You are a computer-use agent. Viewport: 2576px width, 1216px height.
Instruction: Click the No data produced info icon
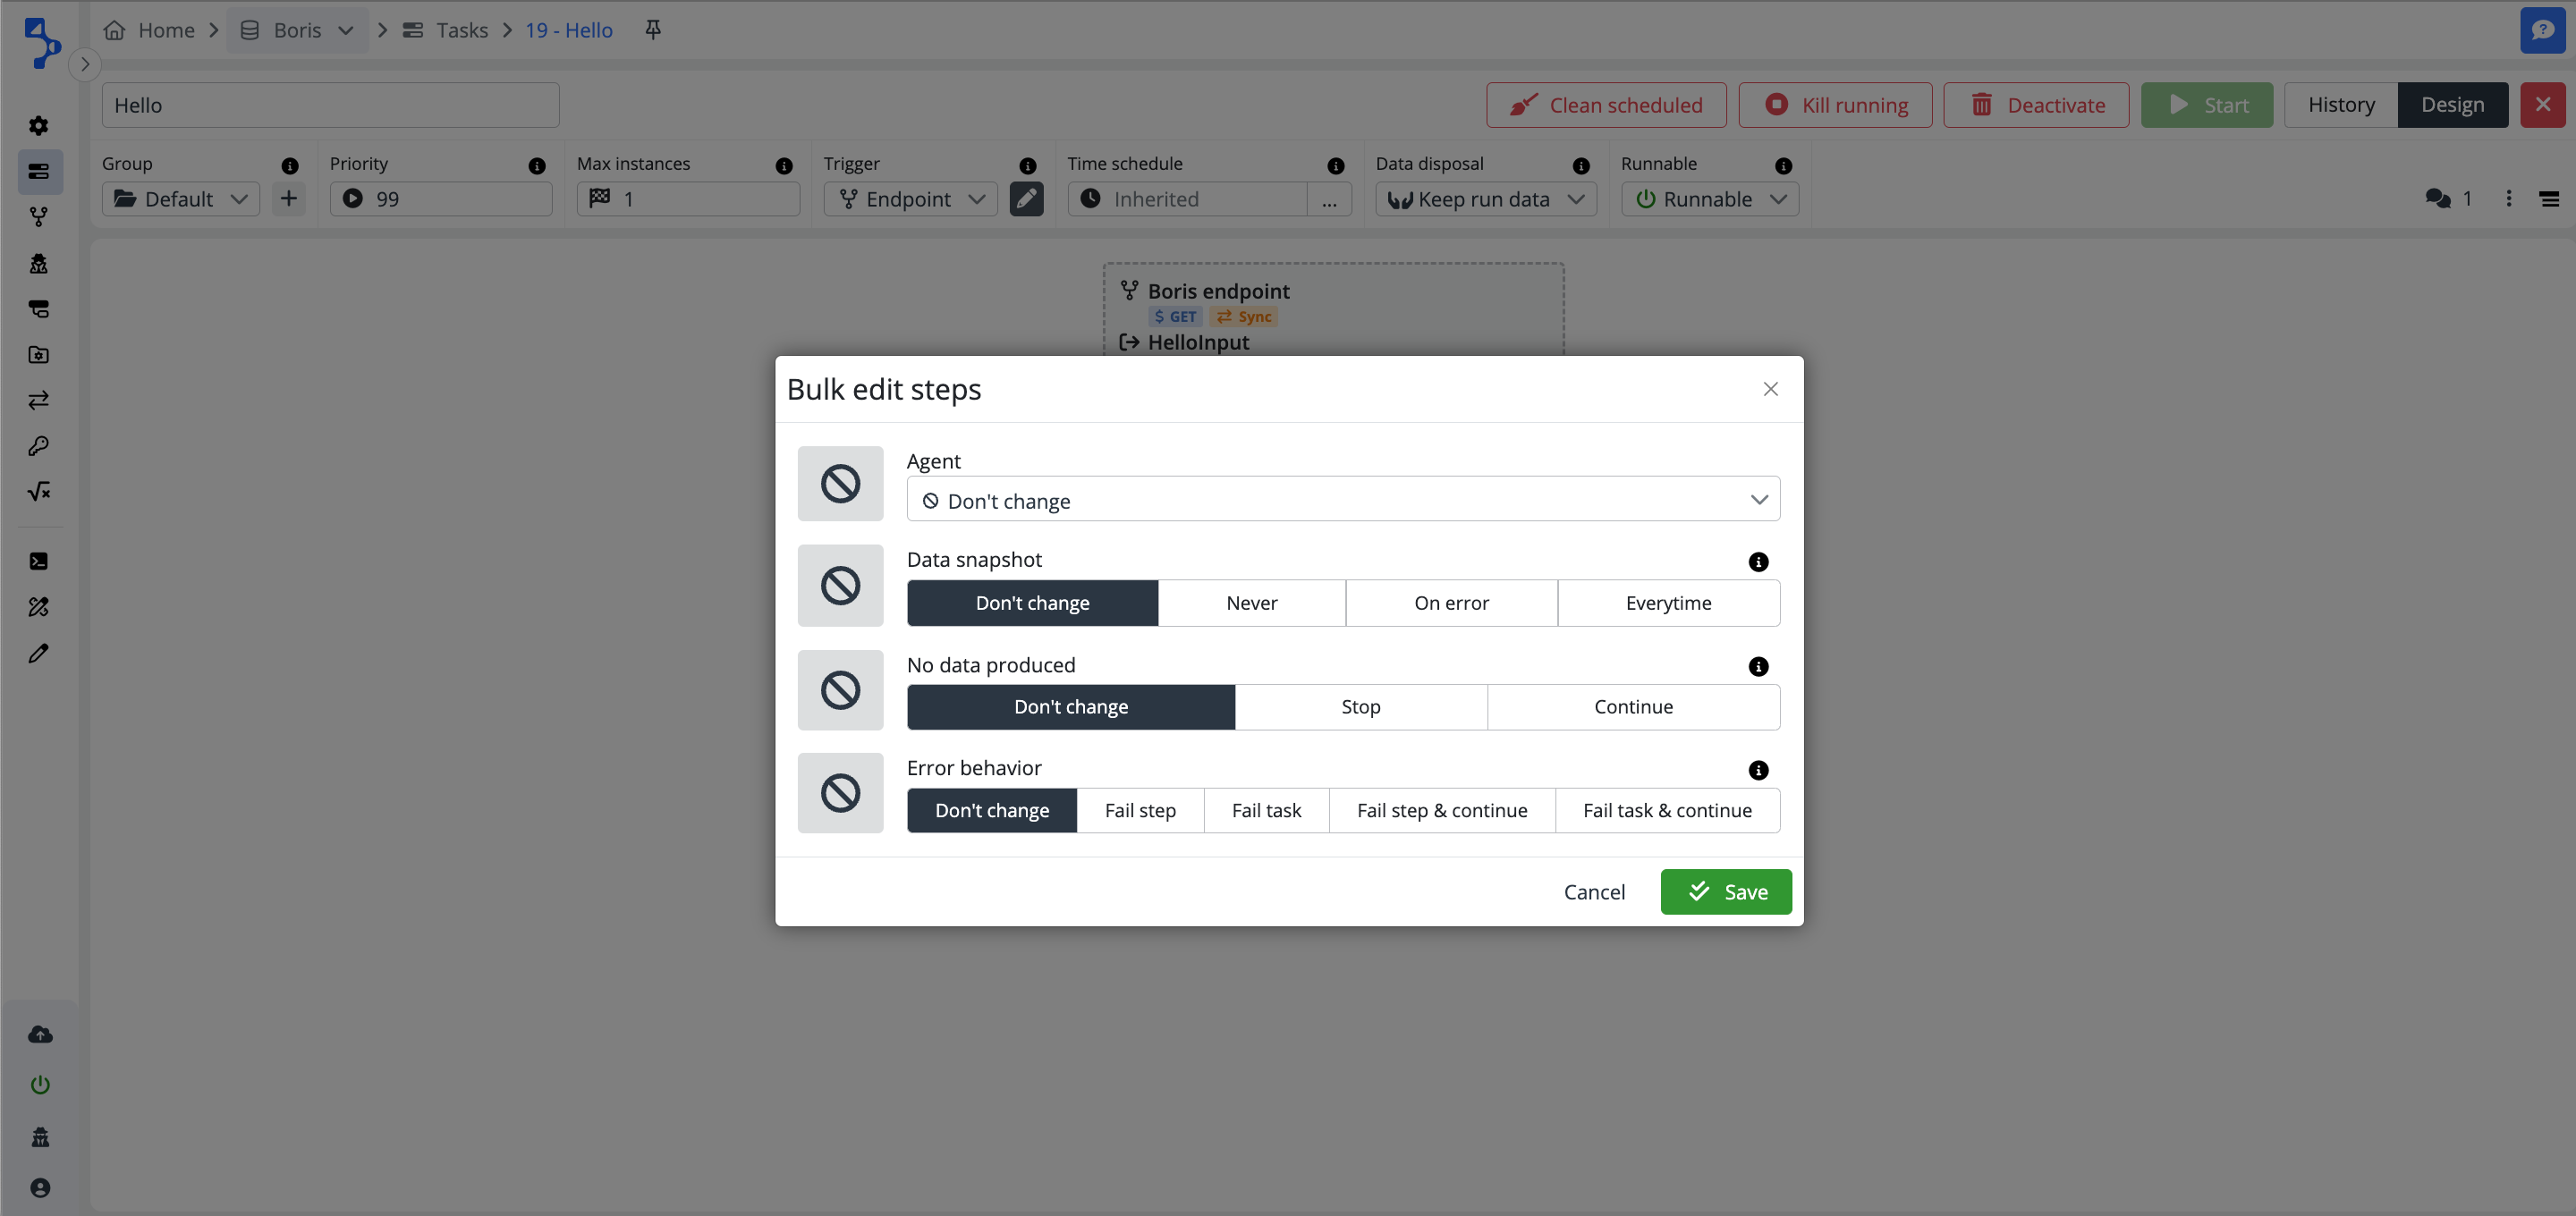tap(1758, 667)
